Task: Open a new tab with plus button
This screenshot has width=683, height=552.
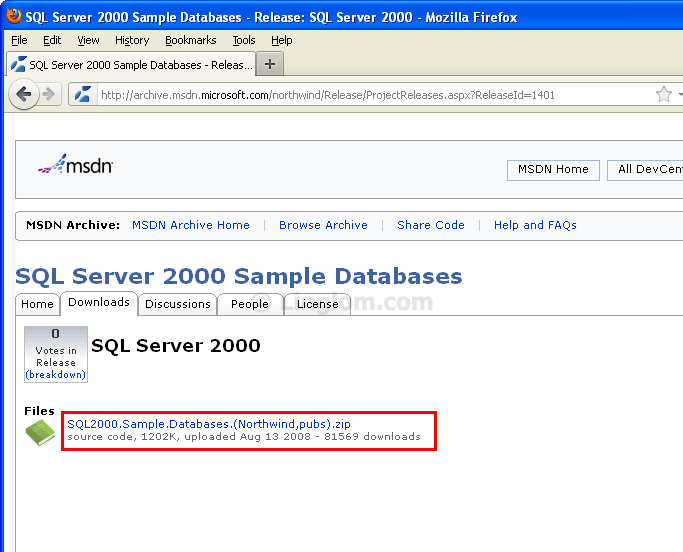Action: pyautogui.click(x=270, y=64)
